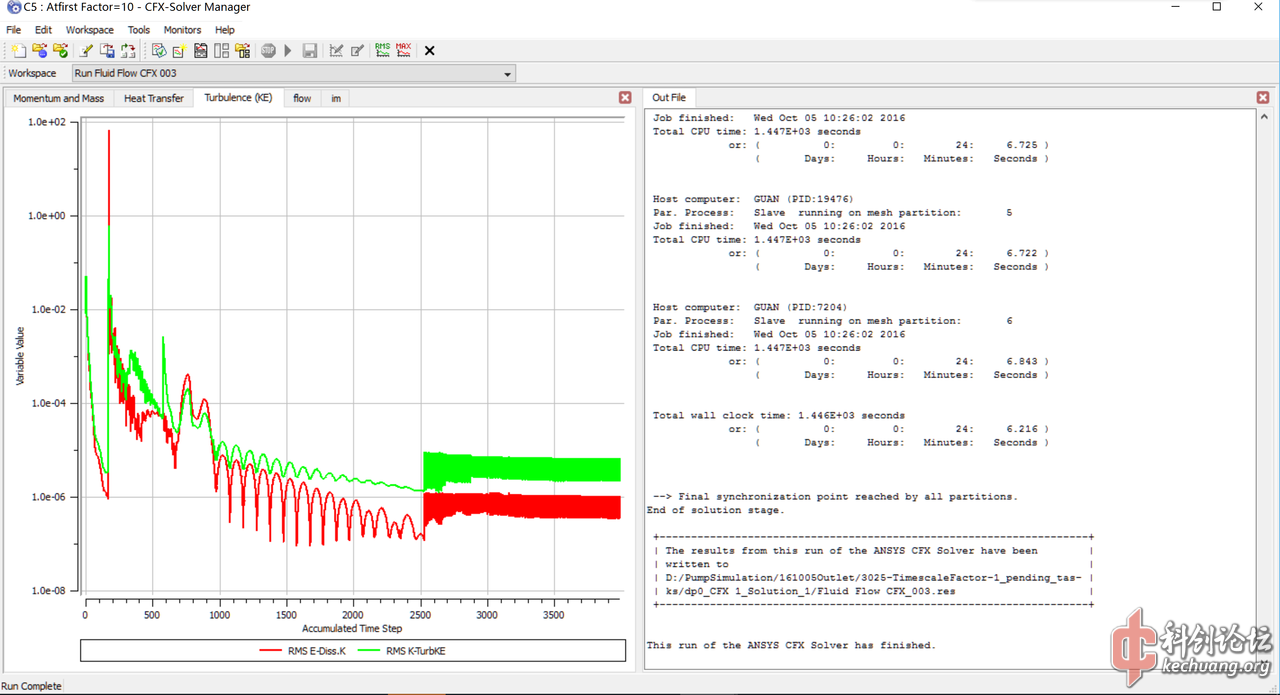The height and width of the screenshot is (695, 1280).
Task: Click the 'Host computer: GUAN (PID:7204)' line
Action: pos(750,307)
